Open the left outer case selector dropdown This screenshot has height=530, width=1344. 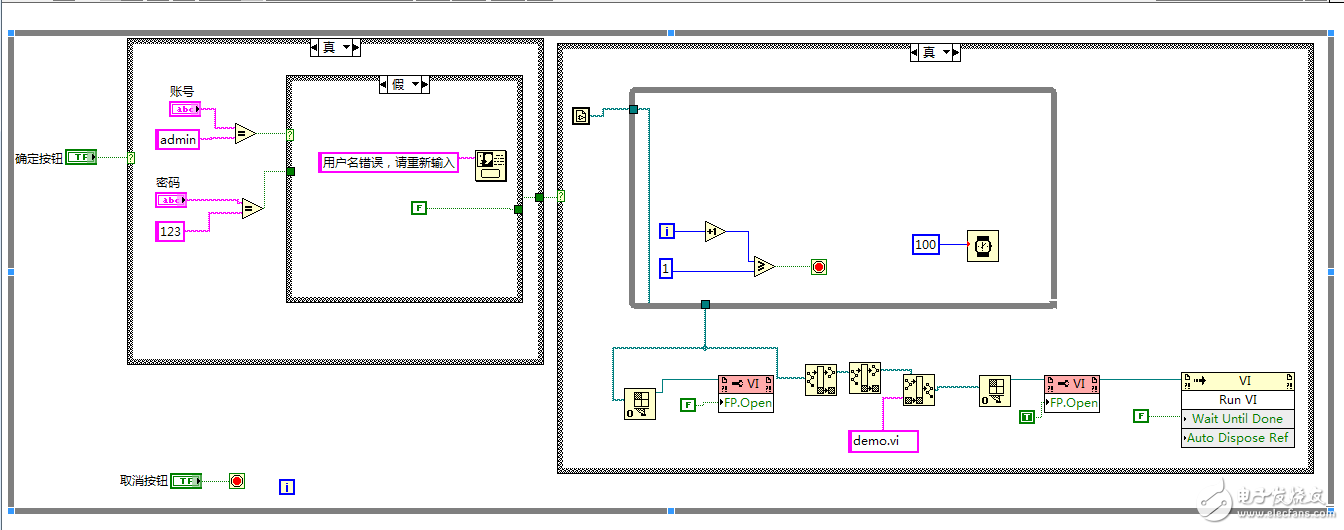tap(335, 47)
